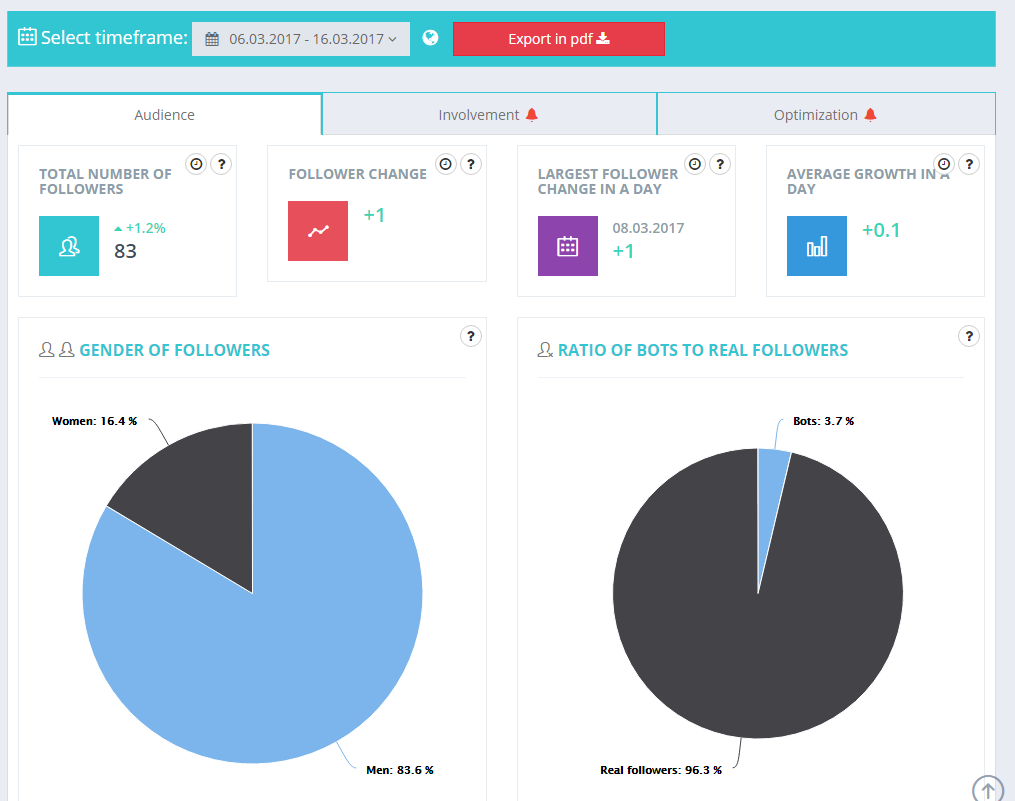The image size is (1015, 801).
Task: Open help for Total Number of Followers card
Action: point(221,164)
